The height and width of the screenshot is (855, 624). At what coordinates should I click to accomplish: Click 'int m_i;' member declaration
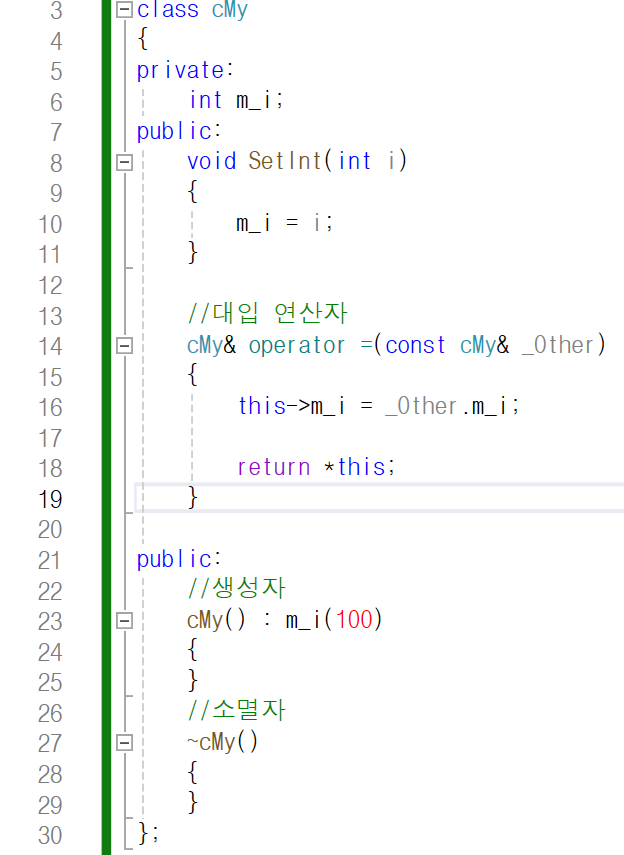(236, 100)
